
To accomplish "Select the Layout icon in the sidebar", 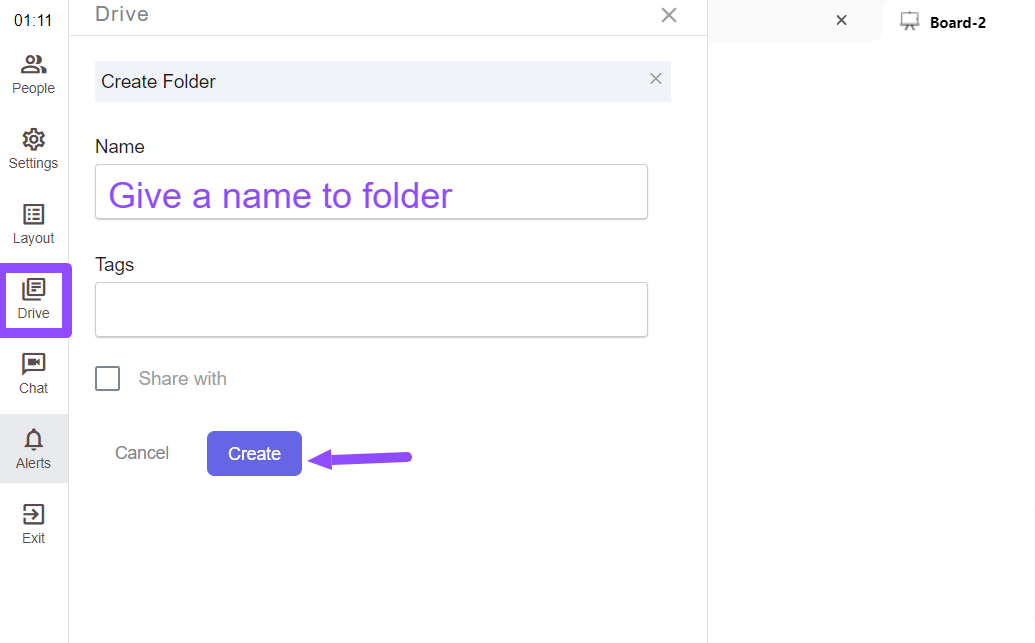I will point(34,224).
